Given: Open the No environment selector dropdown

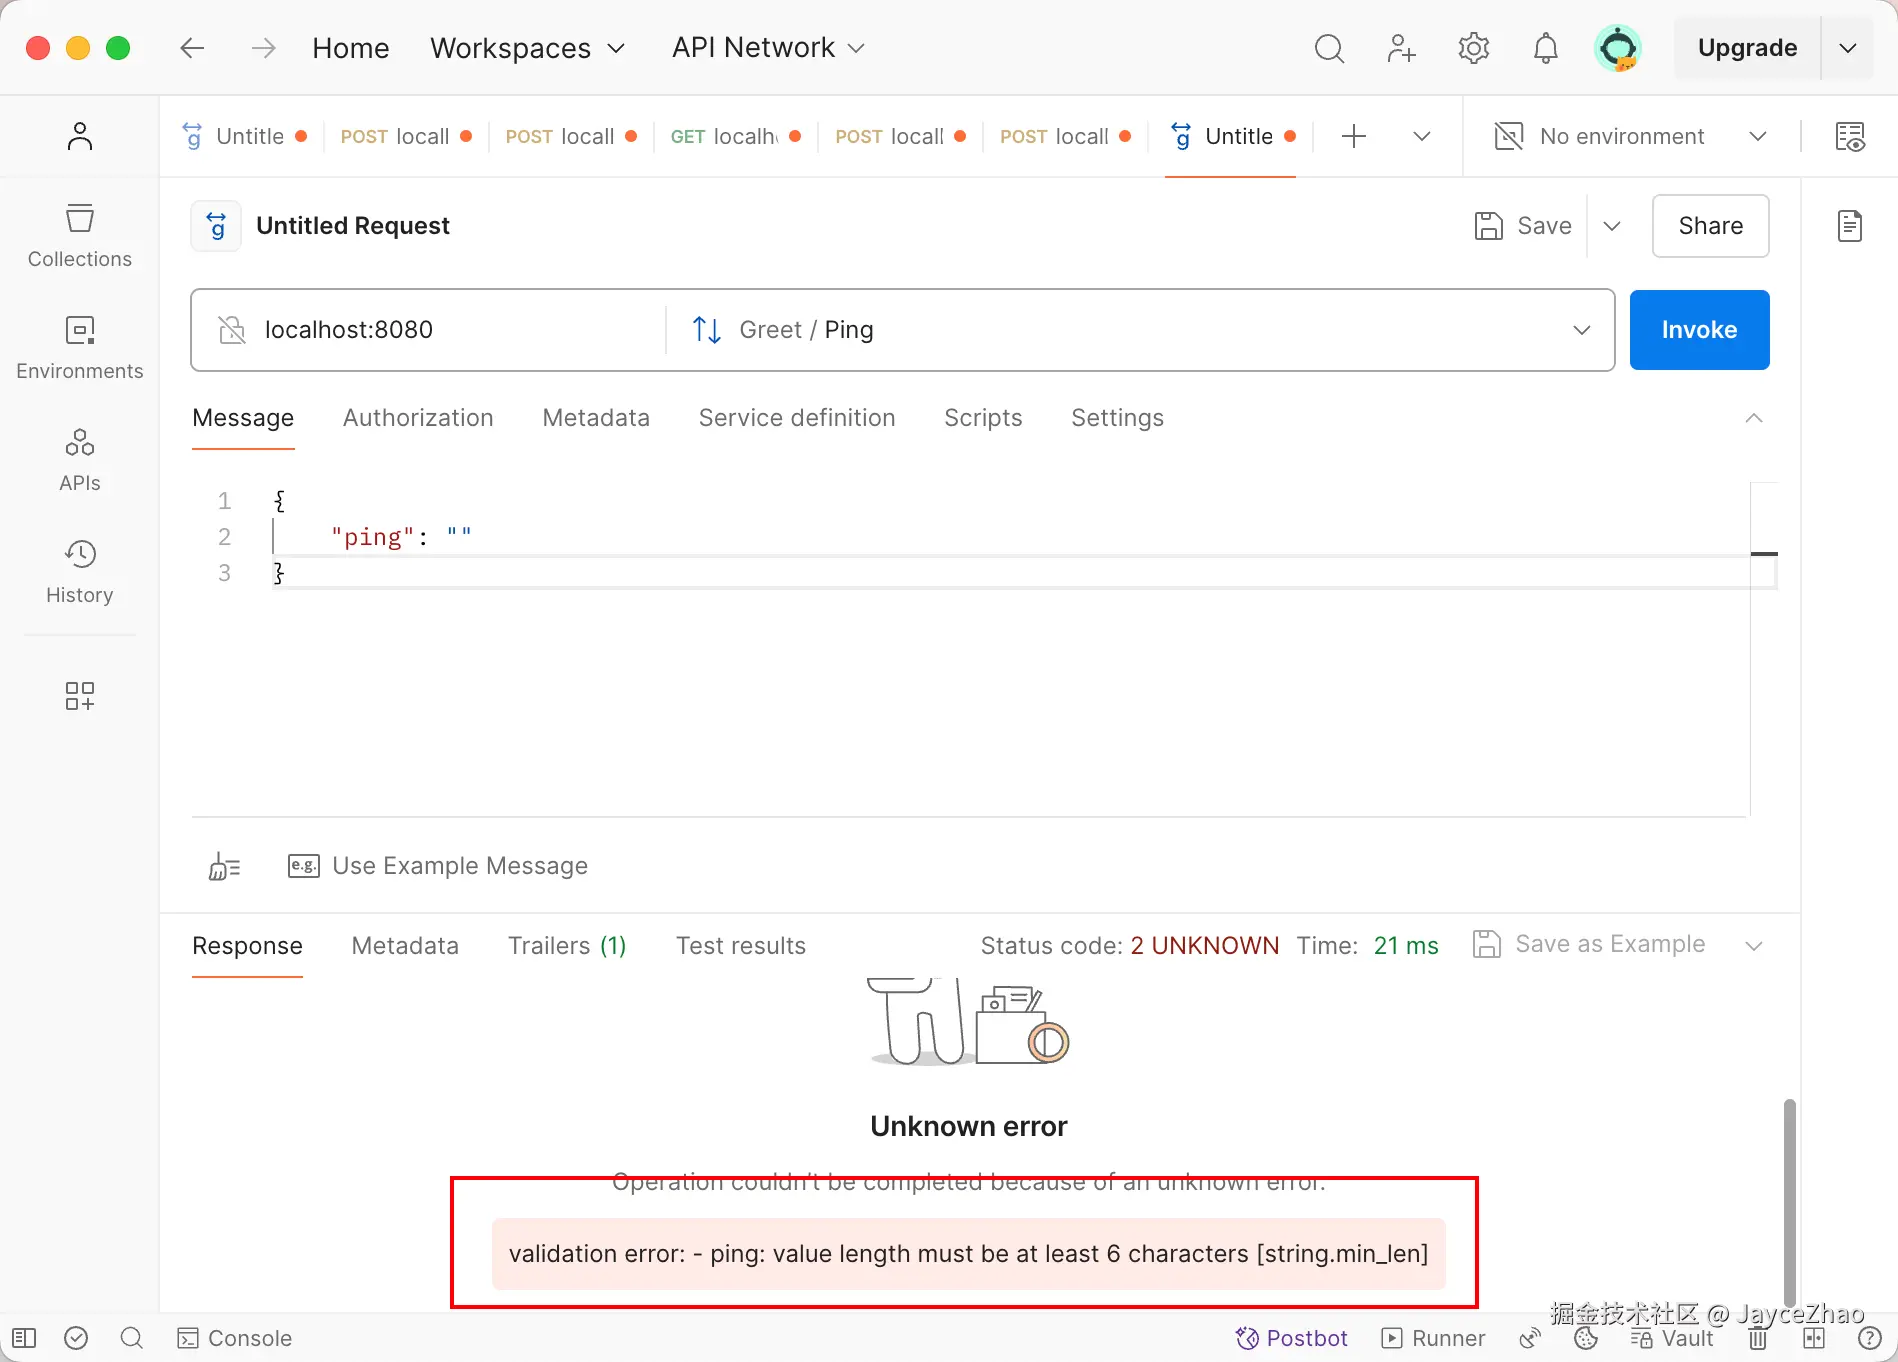Looking at the screenshot, I should [1630, 136].
